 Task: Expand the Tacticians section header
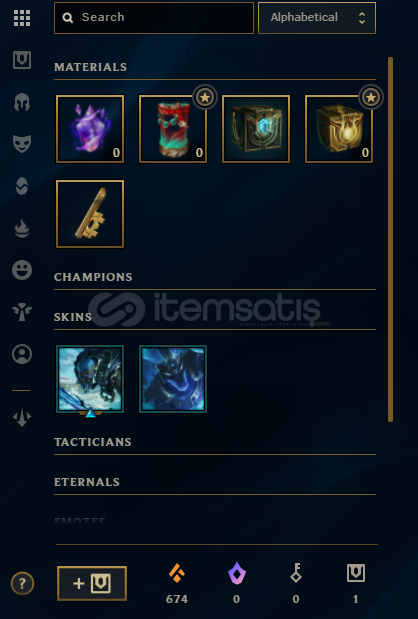coord(93,442)
